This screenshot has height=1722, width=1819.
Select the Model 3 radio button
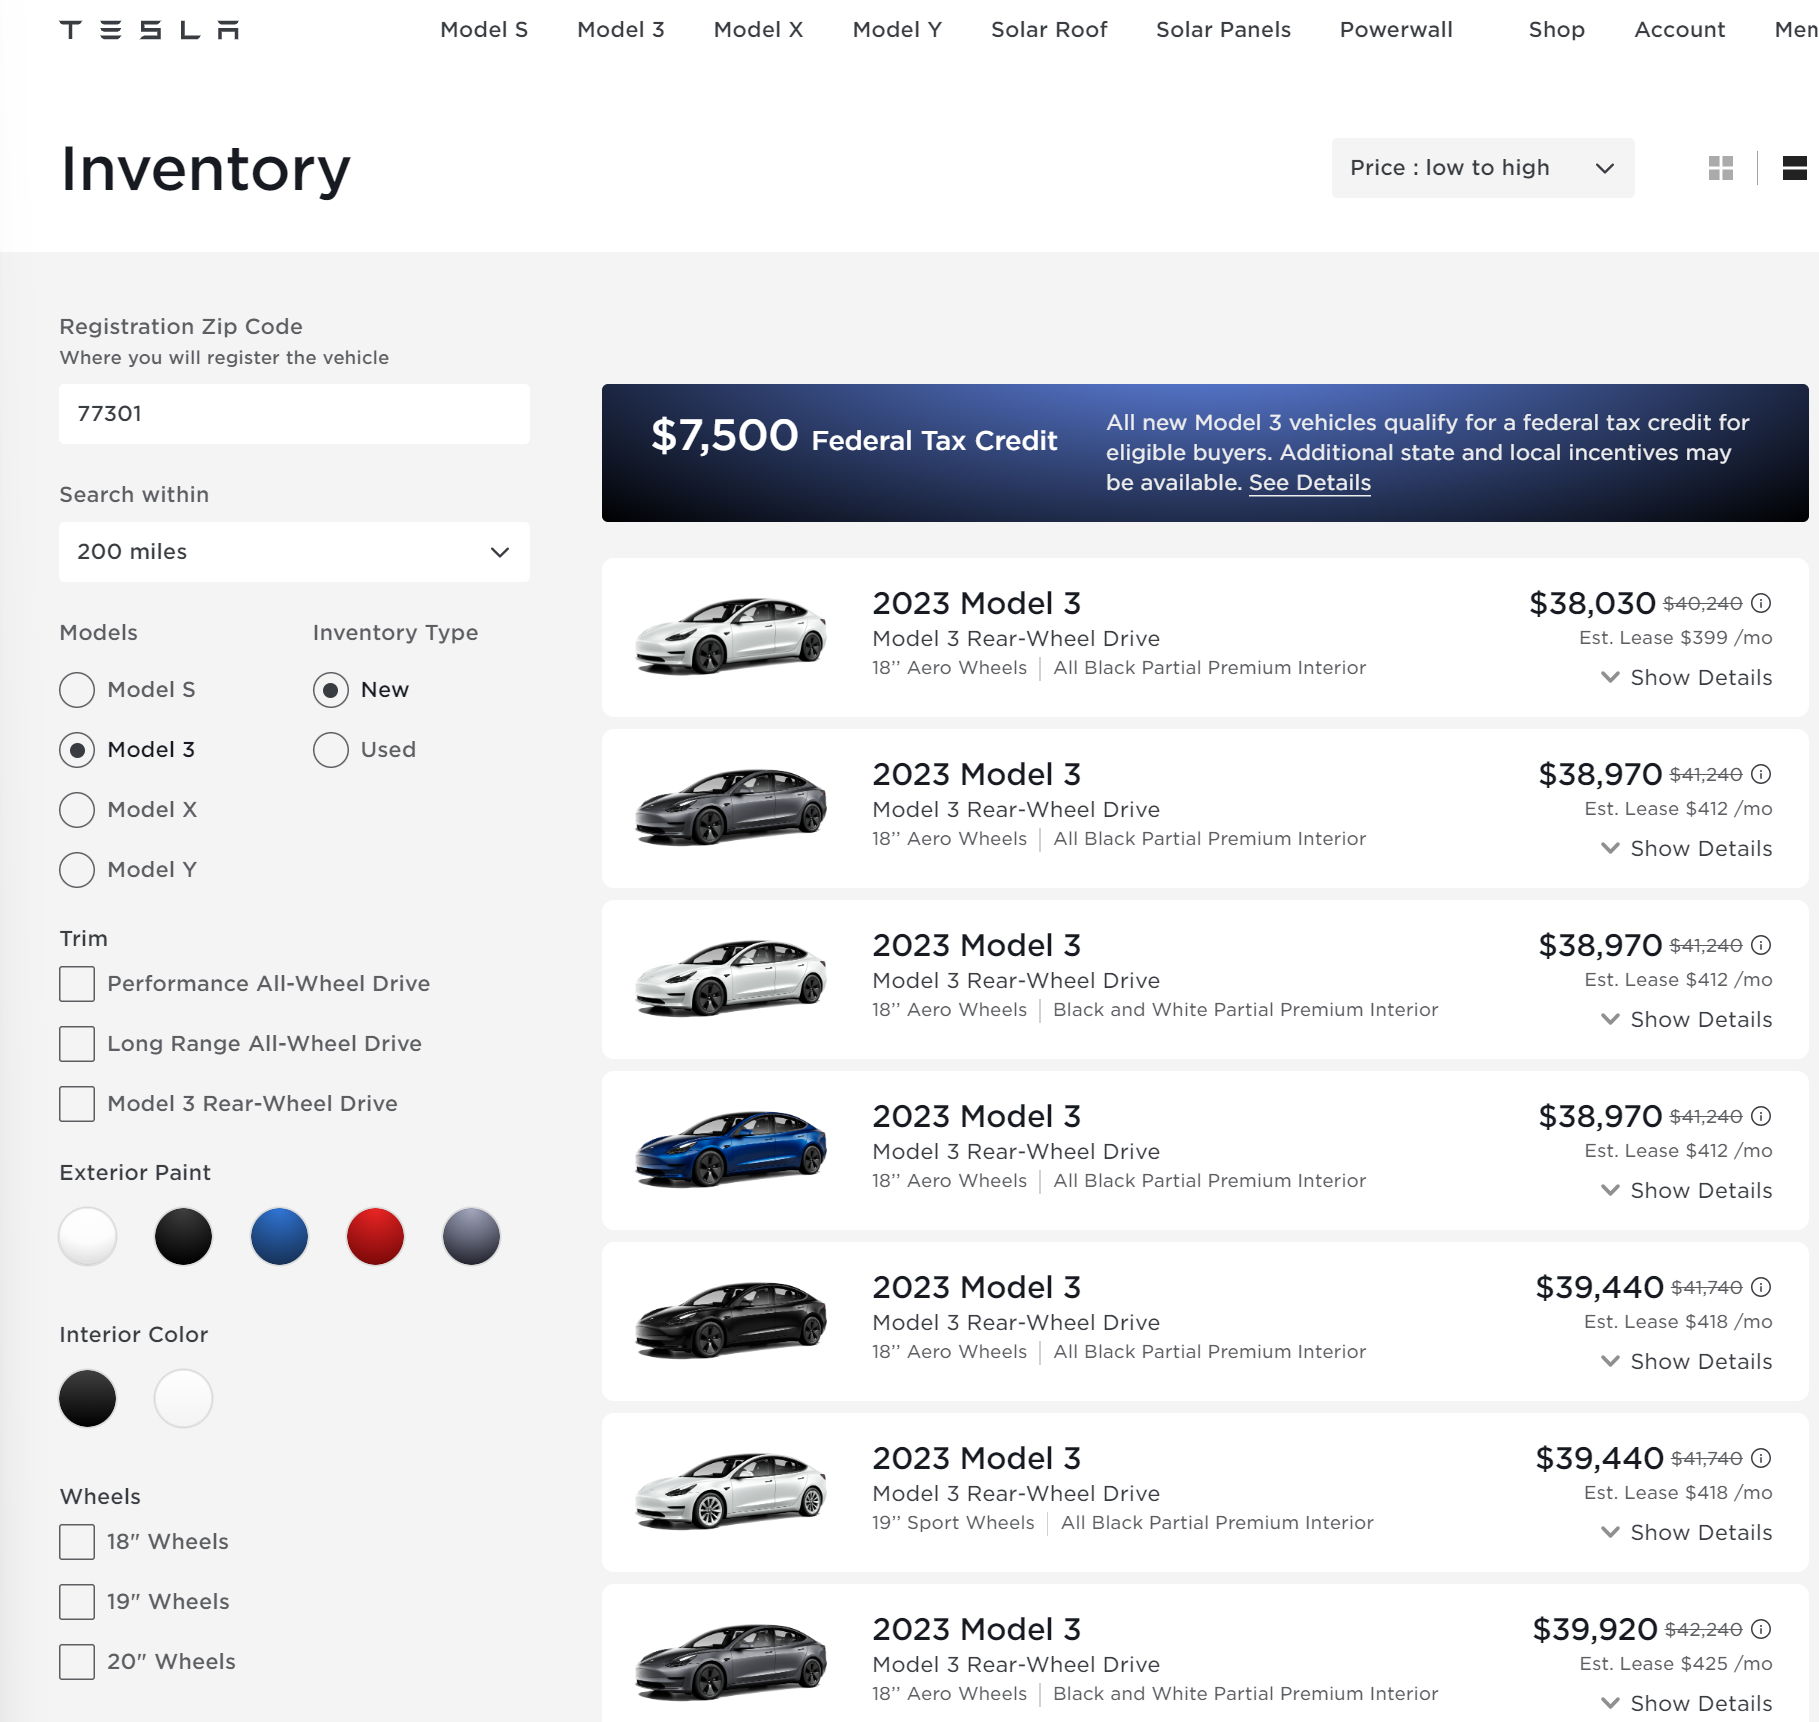pos(77,750)
